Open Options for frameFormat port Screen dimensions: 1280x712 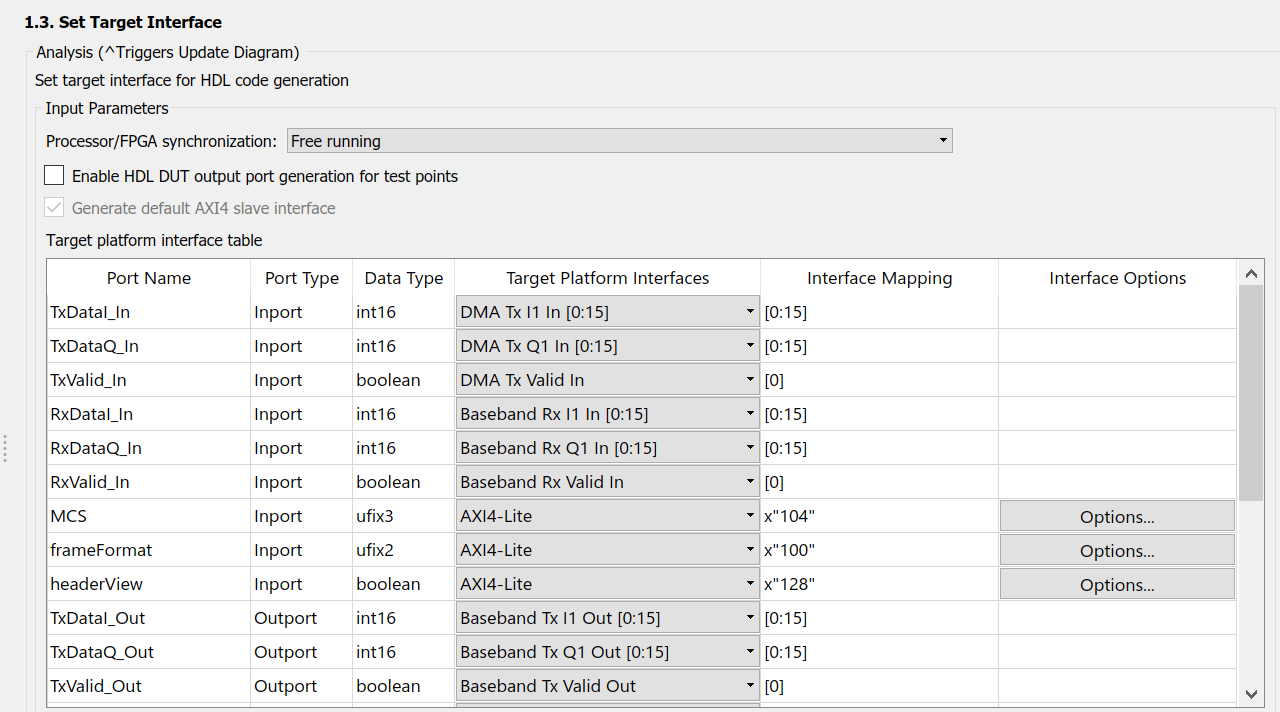click(1117, 551)
